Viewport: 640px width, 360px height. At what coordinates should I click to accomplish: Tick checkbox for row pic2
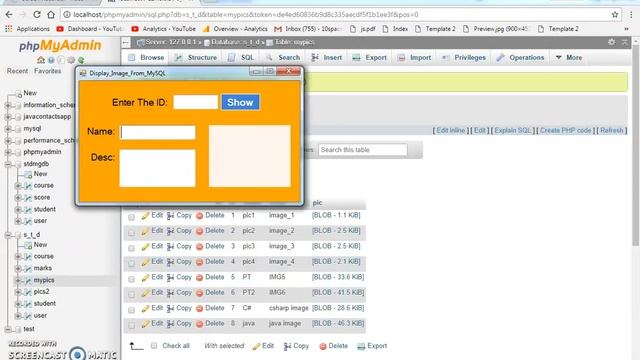[131, 233]
